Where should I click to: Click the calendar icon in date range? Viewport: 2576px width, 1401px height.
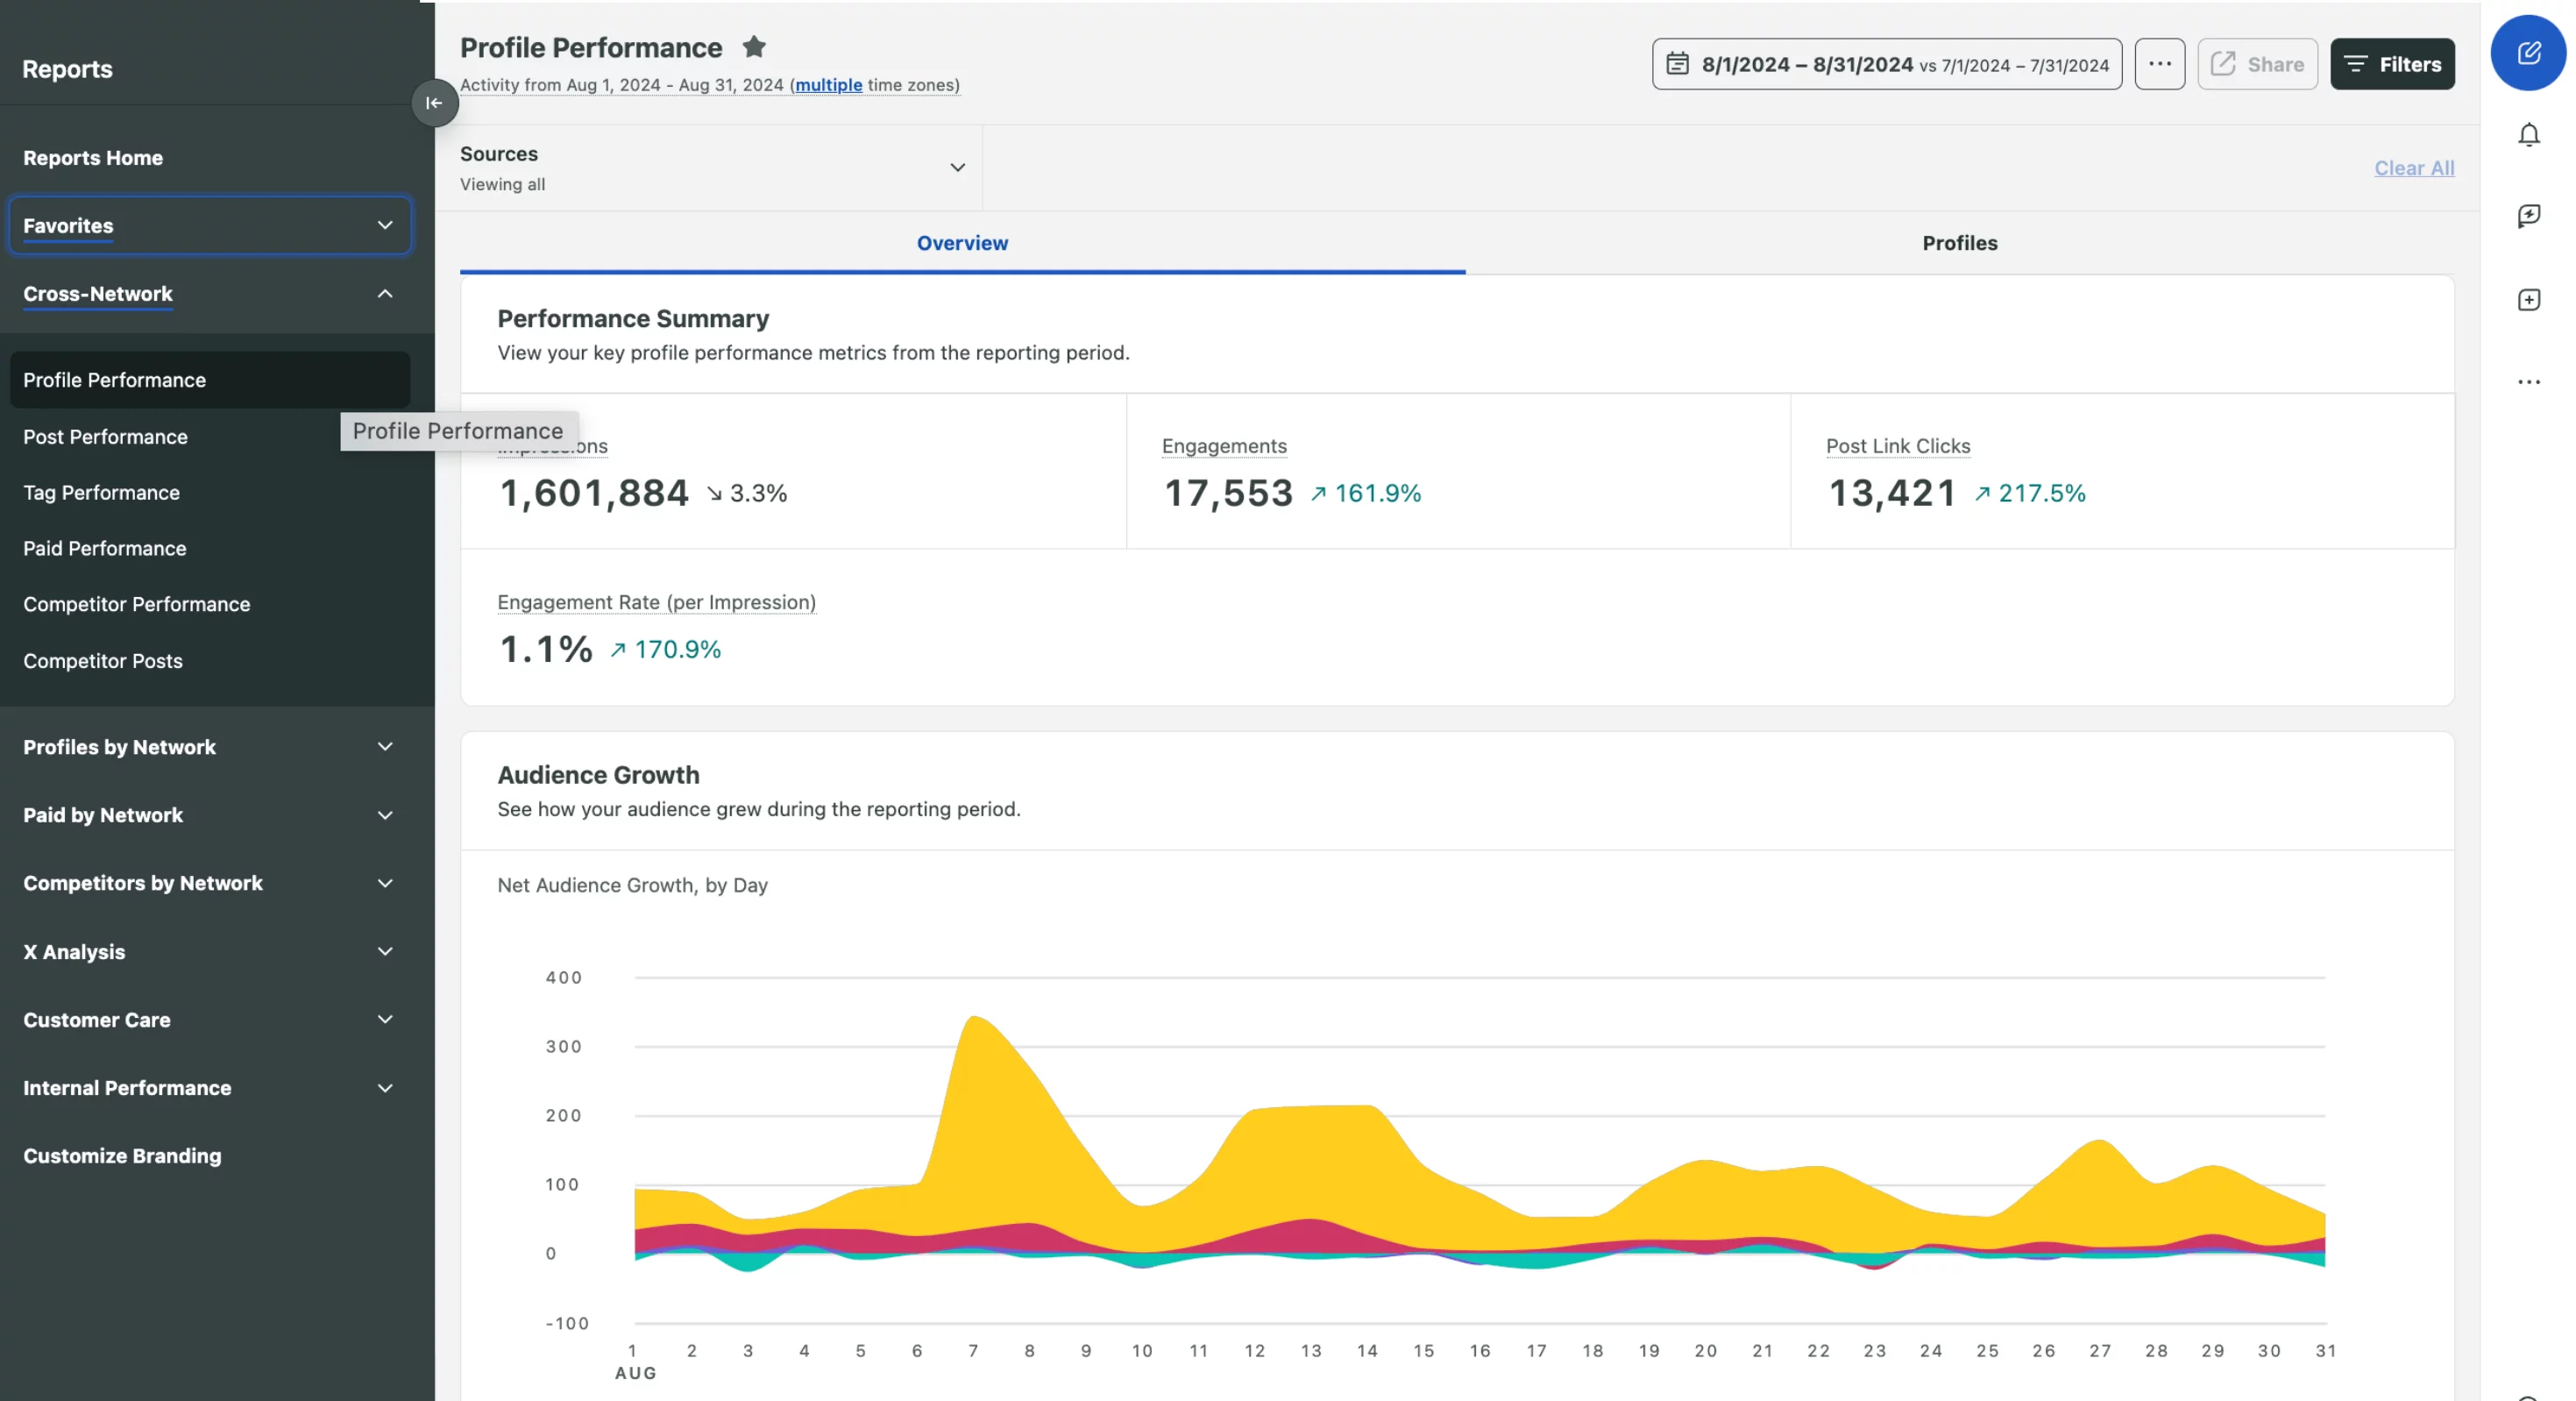[1677, 64]
